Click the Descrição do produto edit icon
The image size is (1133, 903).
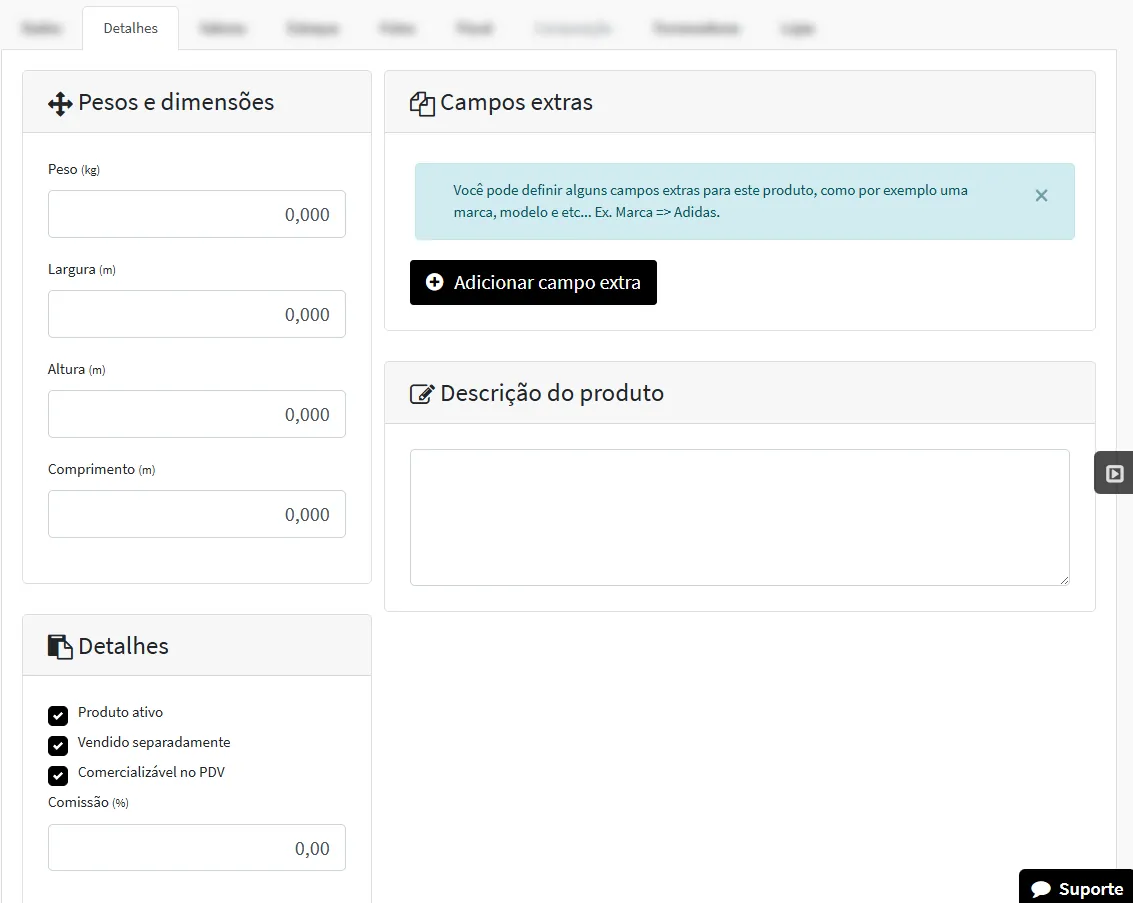coord(422,394)
